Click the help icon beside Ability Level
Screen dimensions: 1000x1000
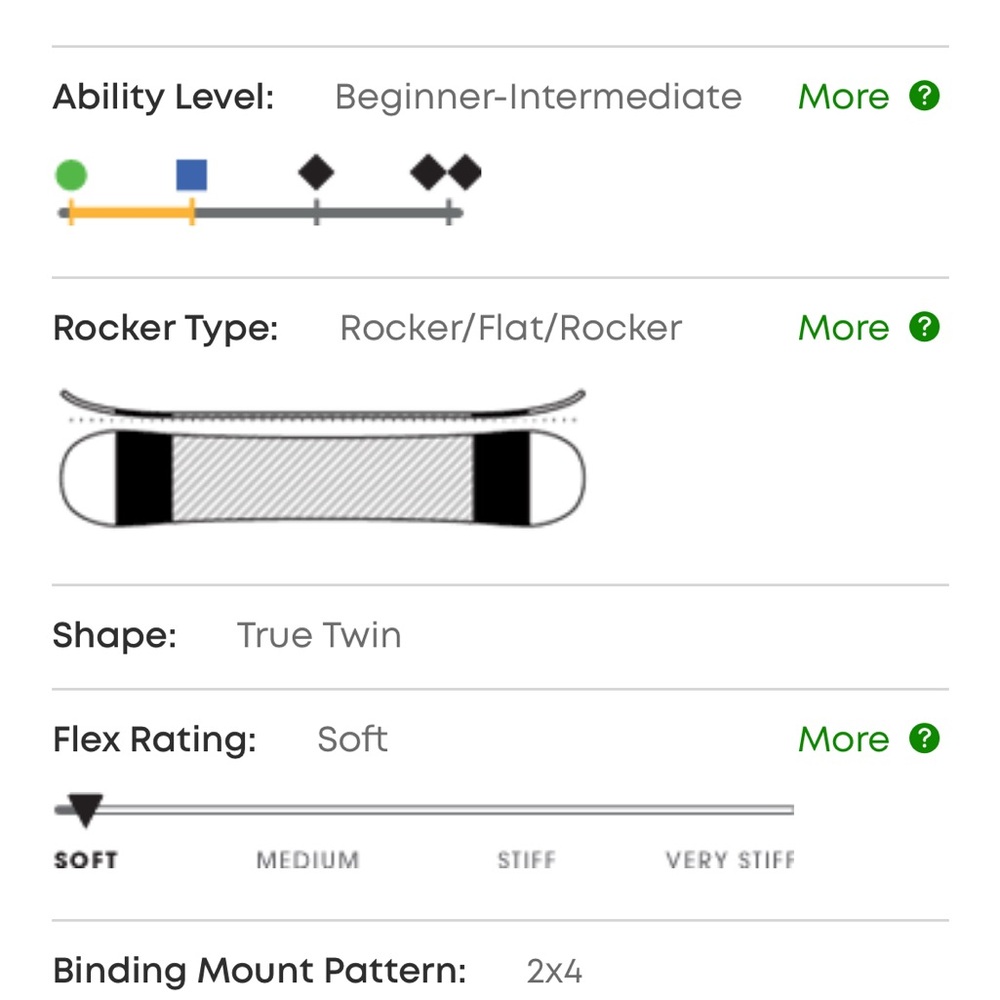click(924, 96)
